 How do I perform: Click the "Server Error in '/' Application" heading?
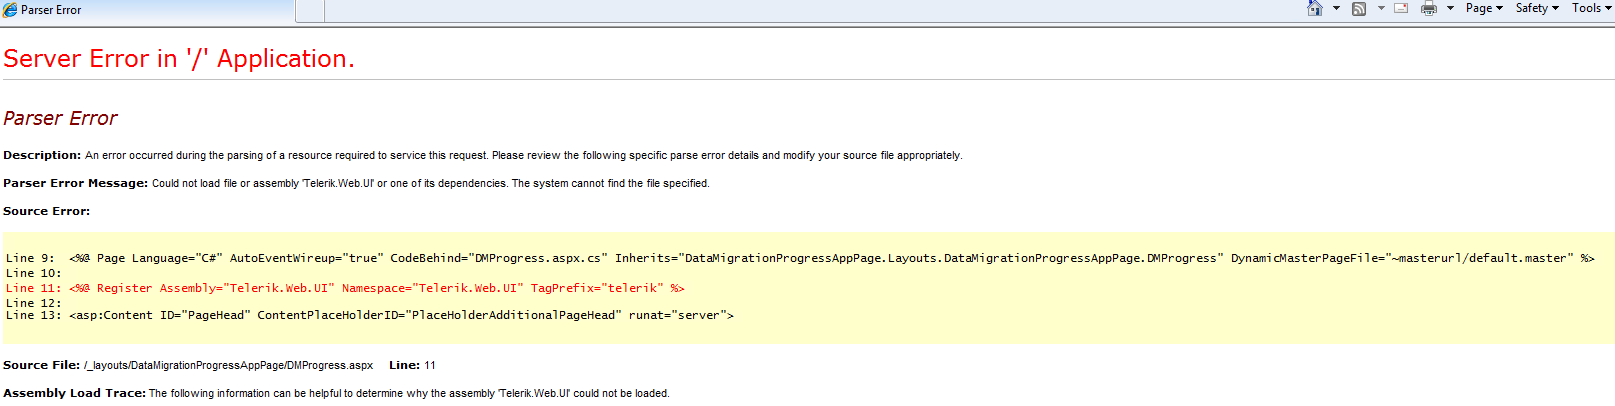pyautogui.click(x=179, y=59)
